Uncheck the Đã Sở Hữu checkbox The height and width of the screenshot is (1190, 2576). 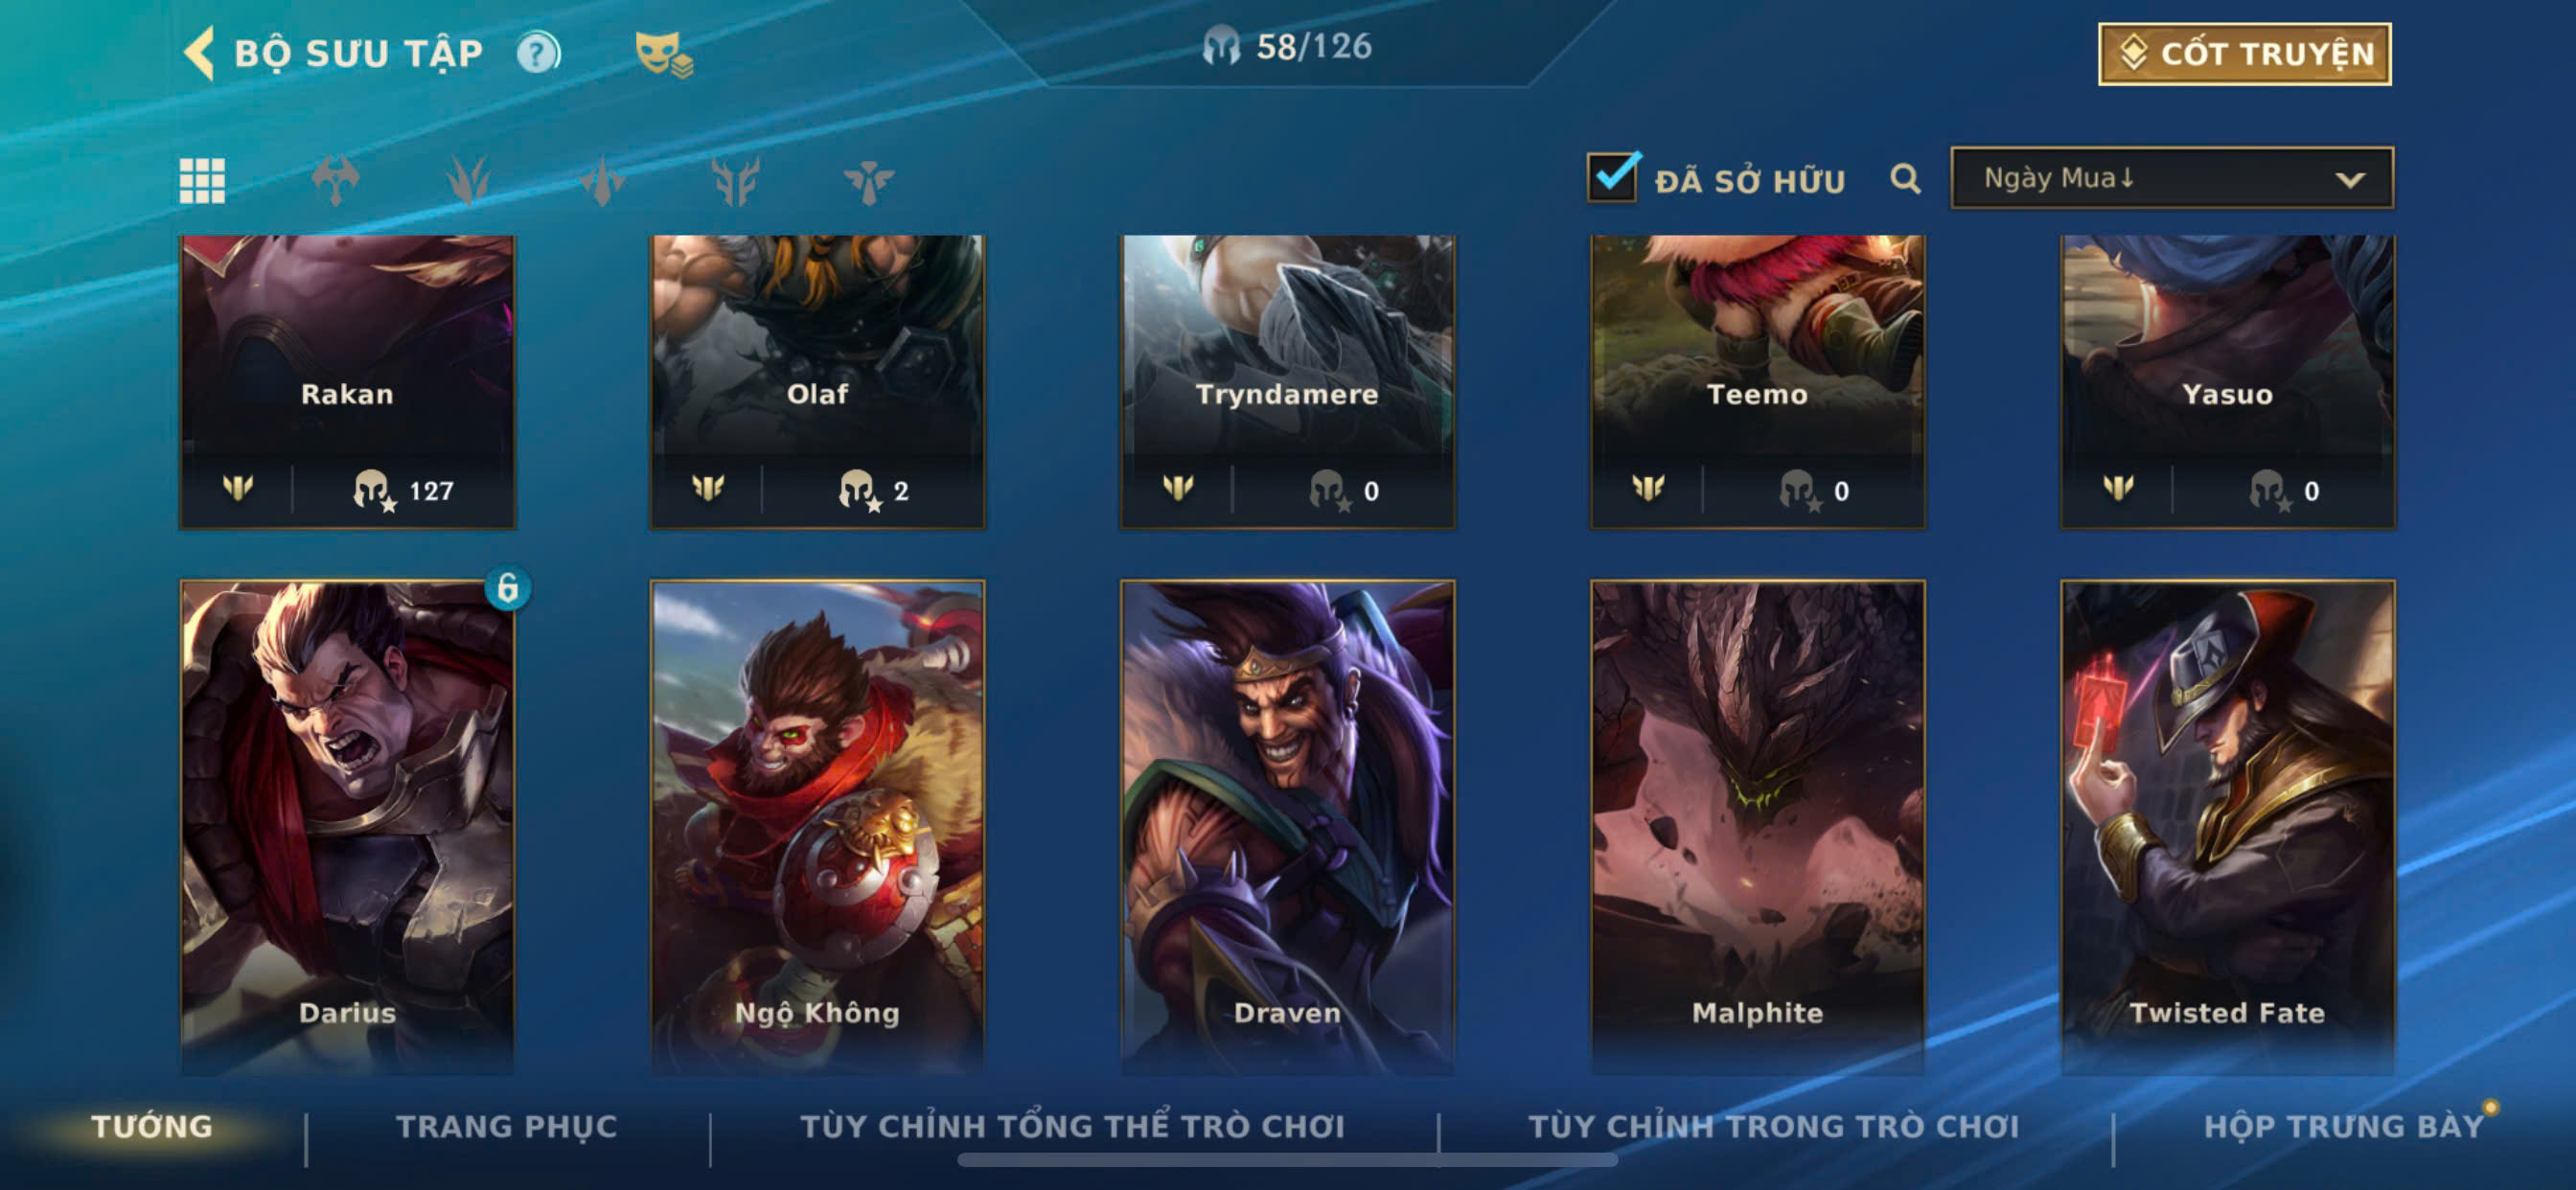coord(1612,177)
